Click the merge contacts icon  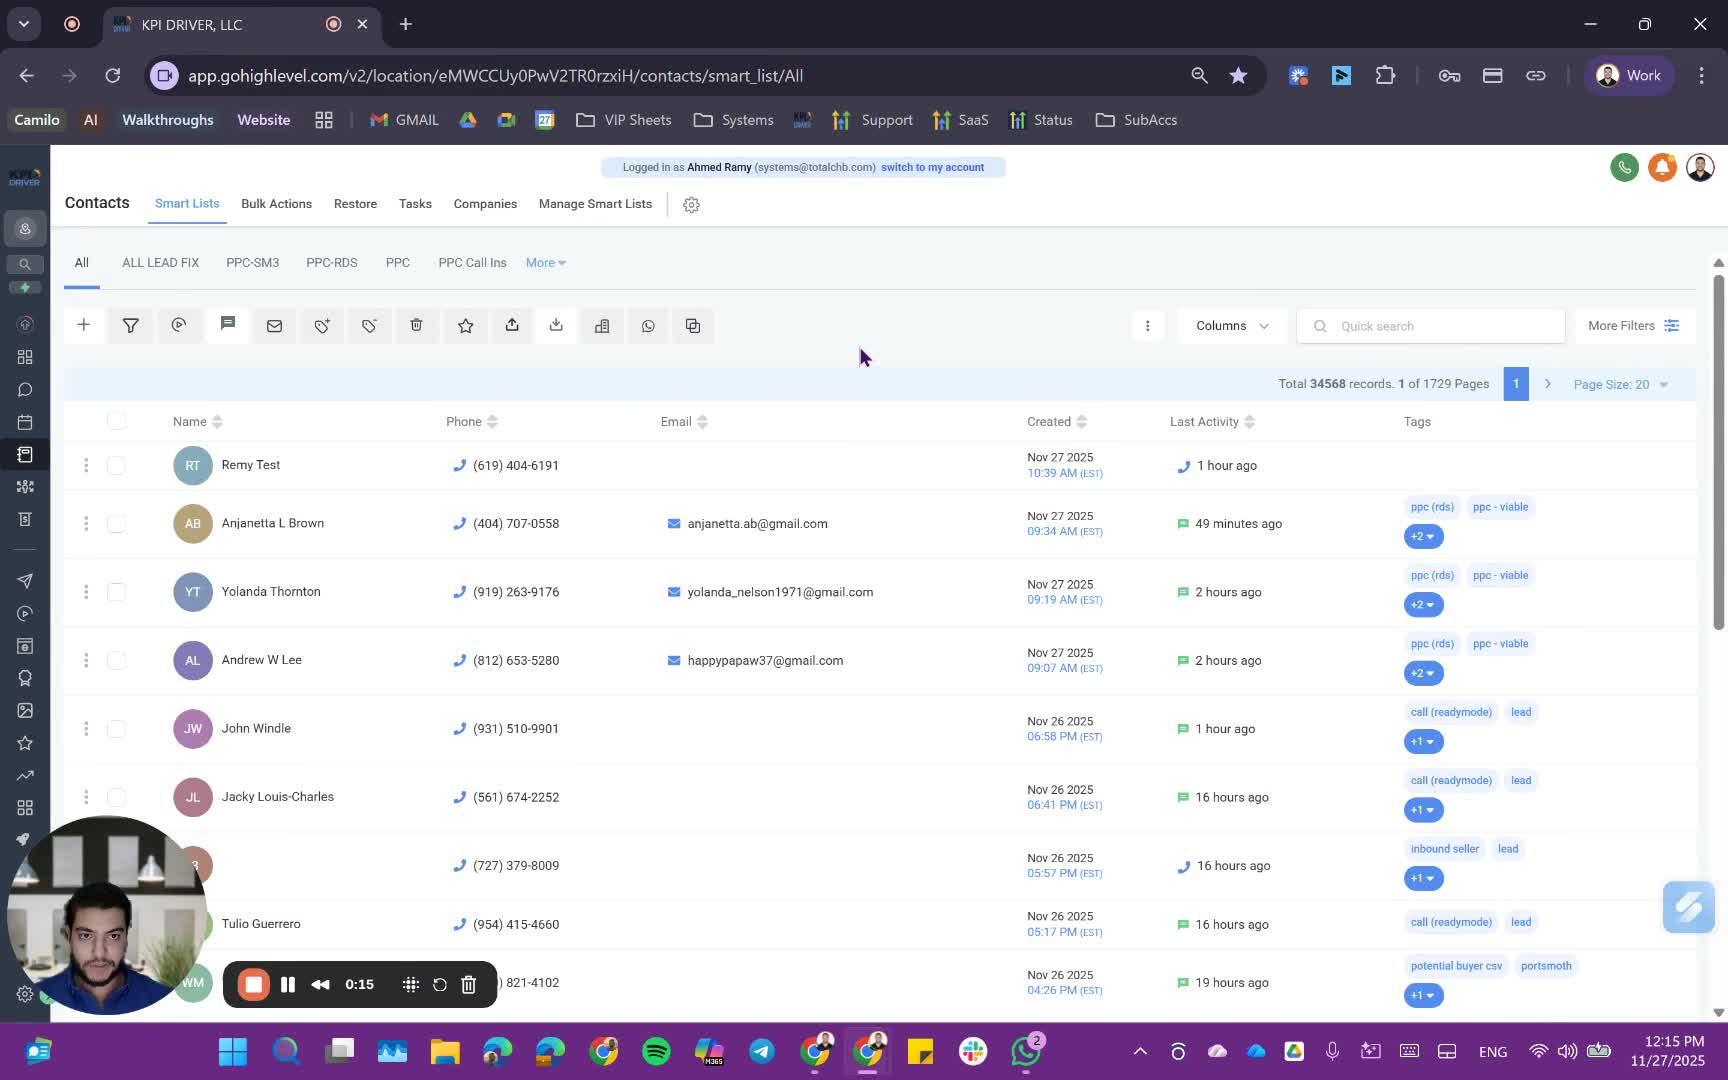[693, 325]
